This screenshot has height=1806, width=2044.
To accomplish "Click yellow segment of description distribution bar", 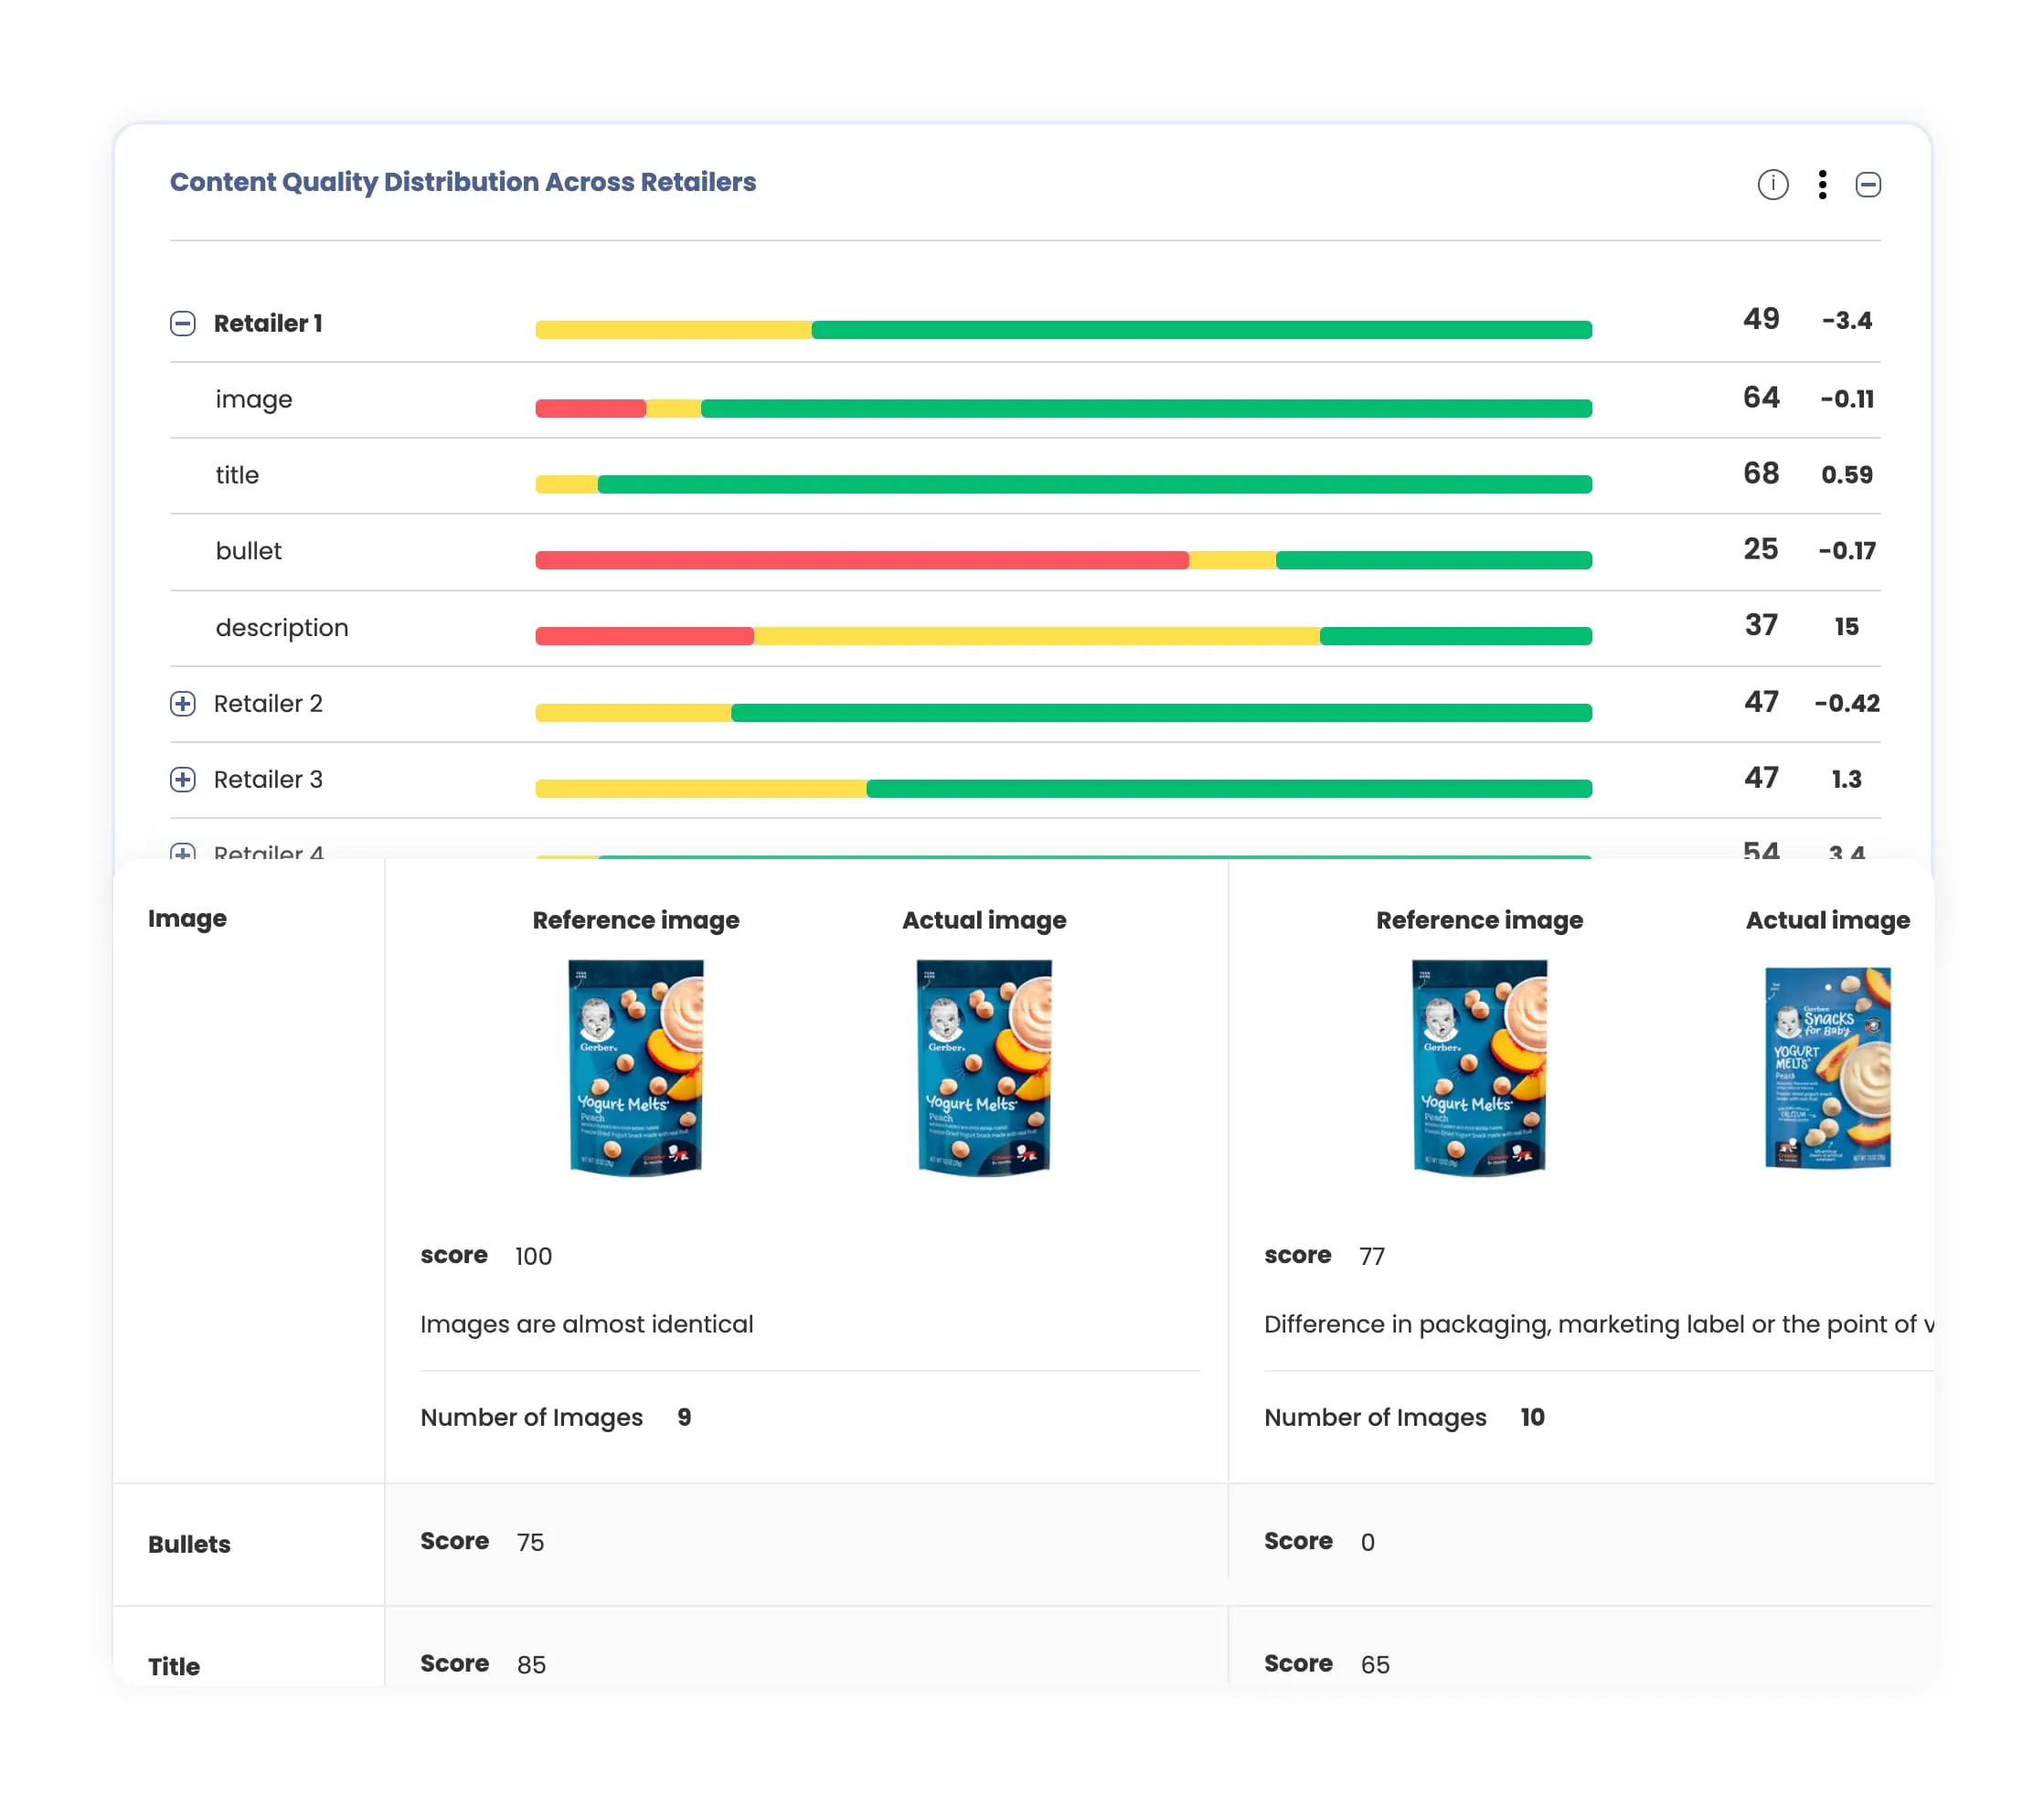I will [x=1035, y=636].
